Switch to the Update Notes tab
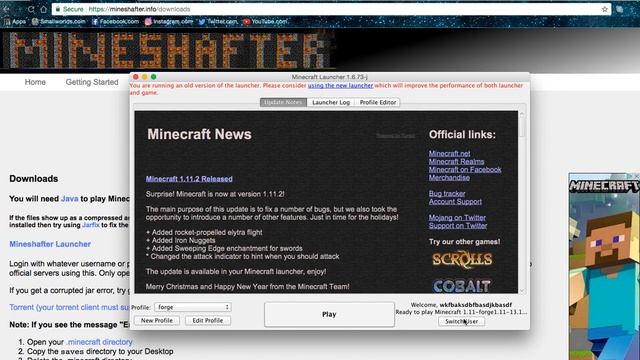Image resolution: width=640 pixels, height=360 pixels. [x=283, y=102]
